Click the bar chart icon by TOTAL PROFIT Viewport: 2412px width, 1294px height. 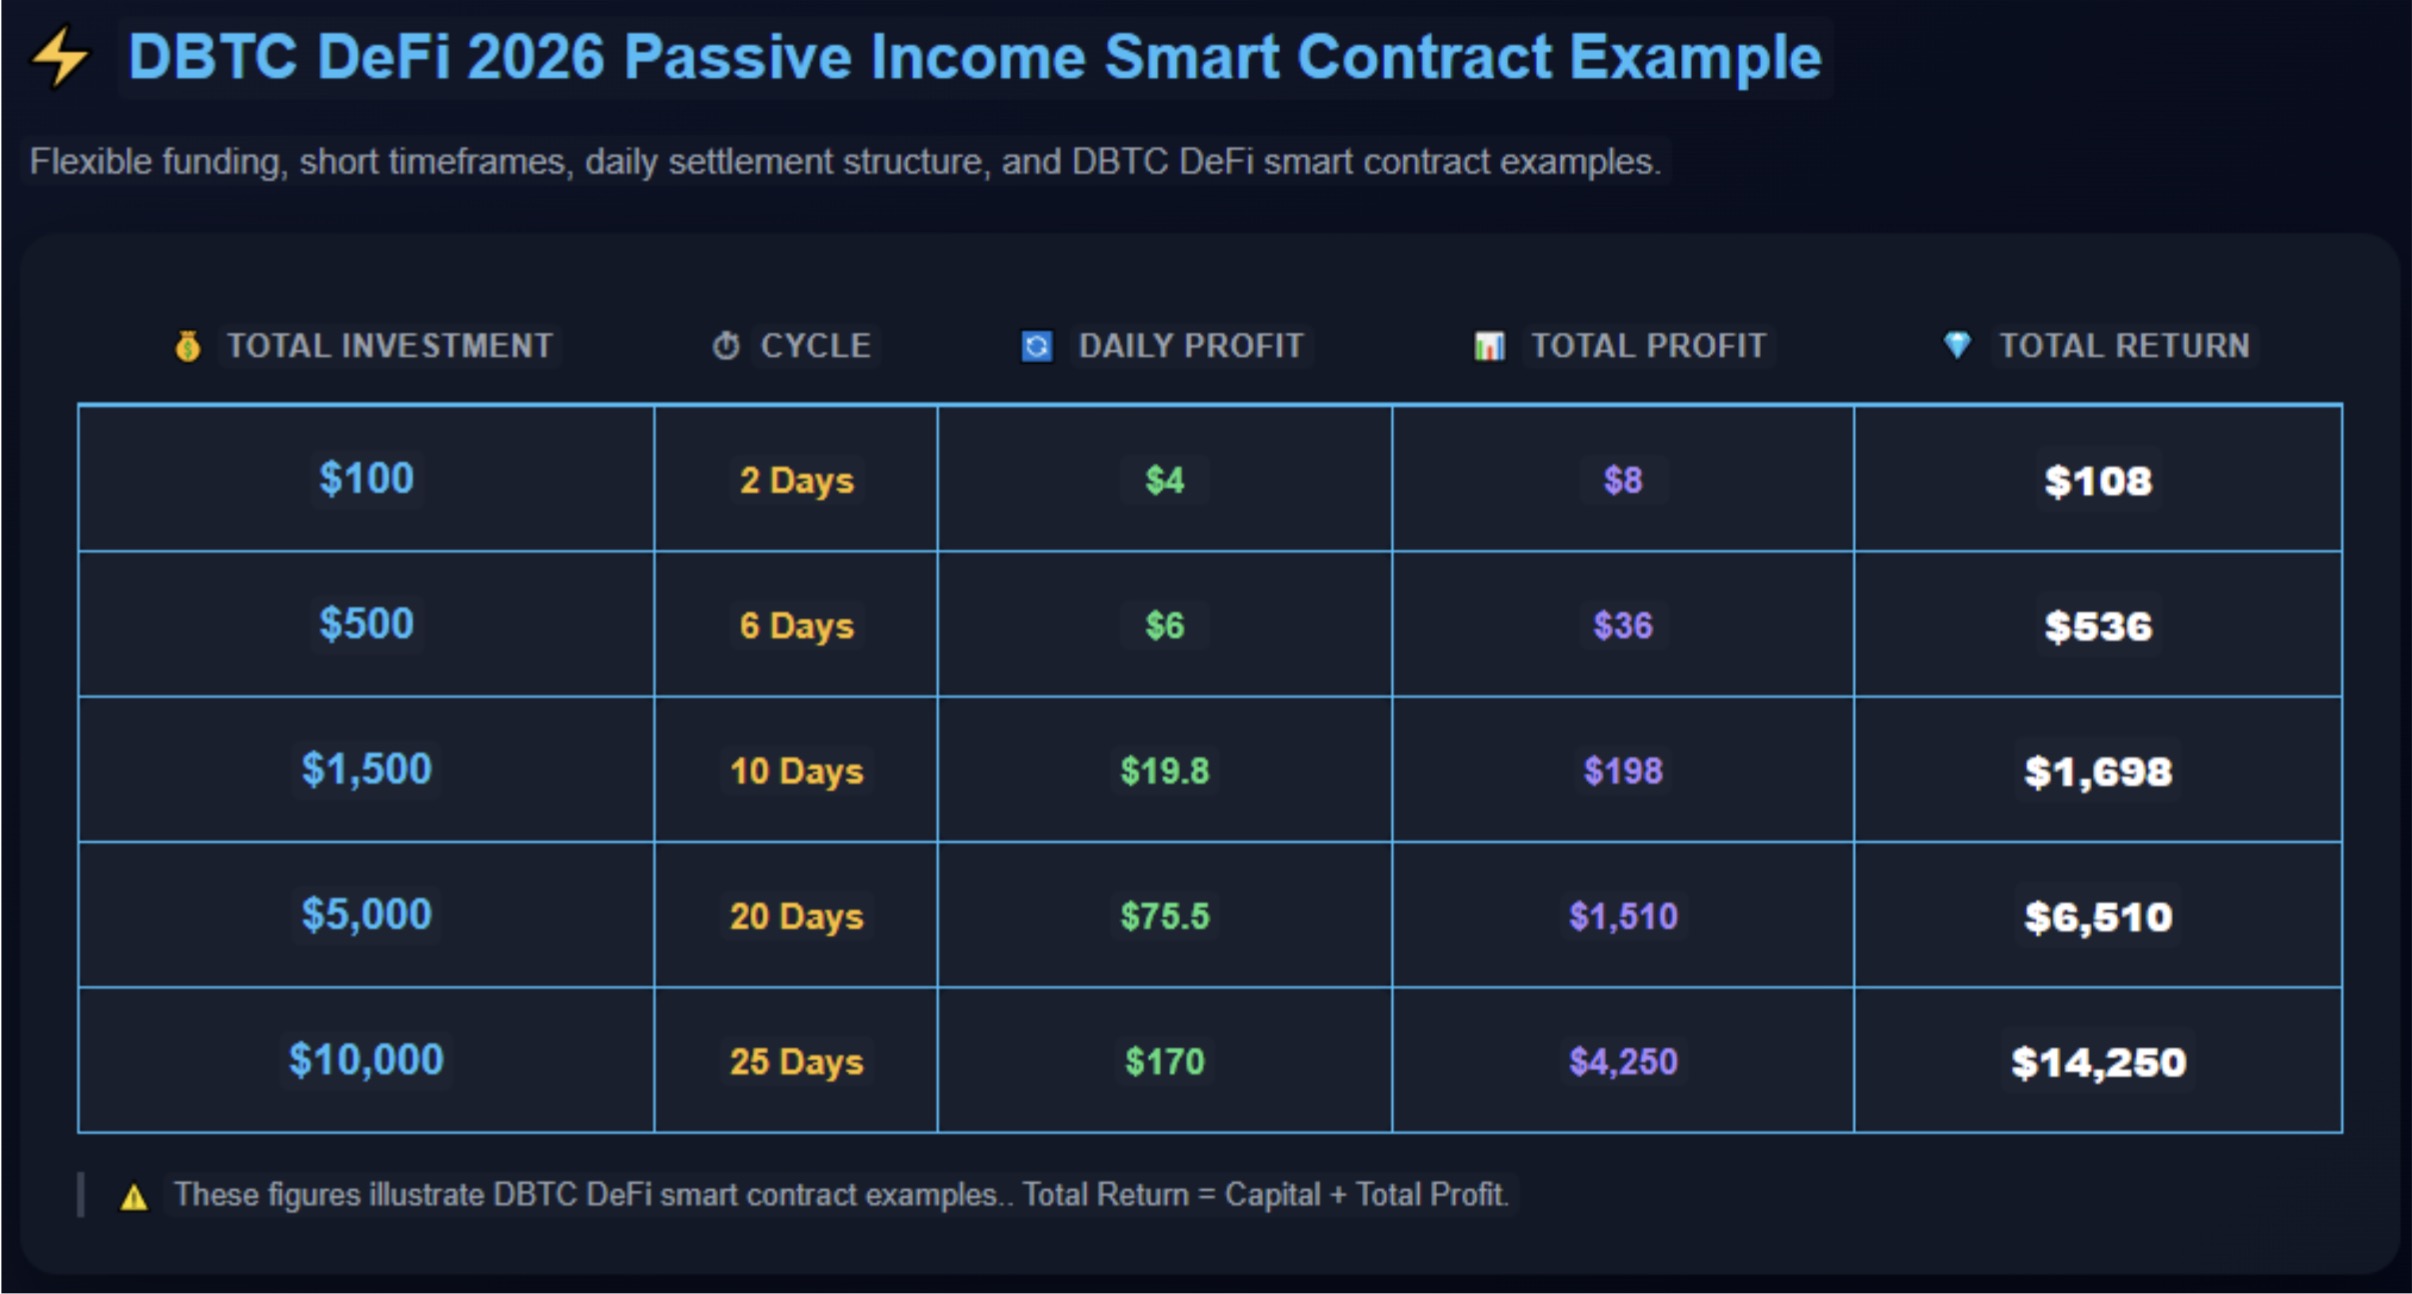[x=1489, y=346]
